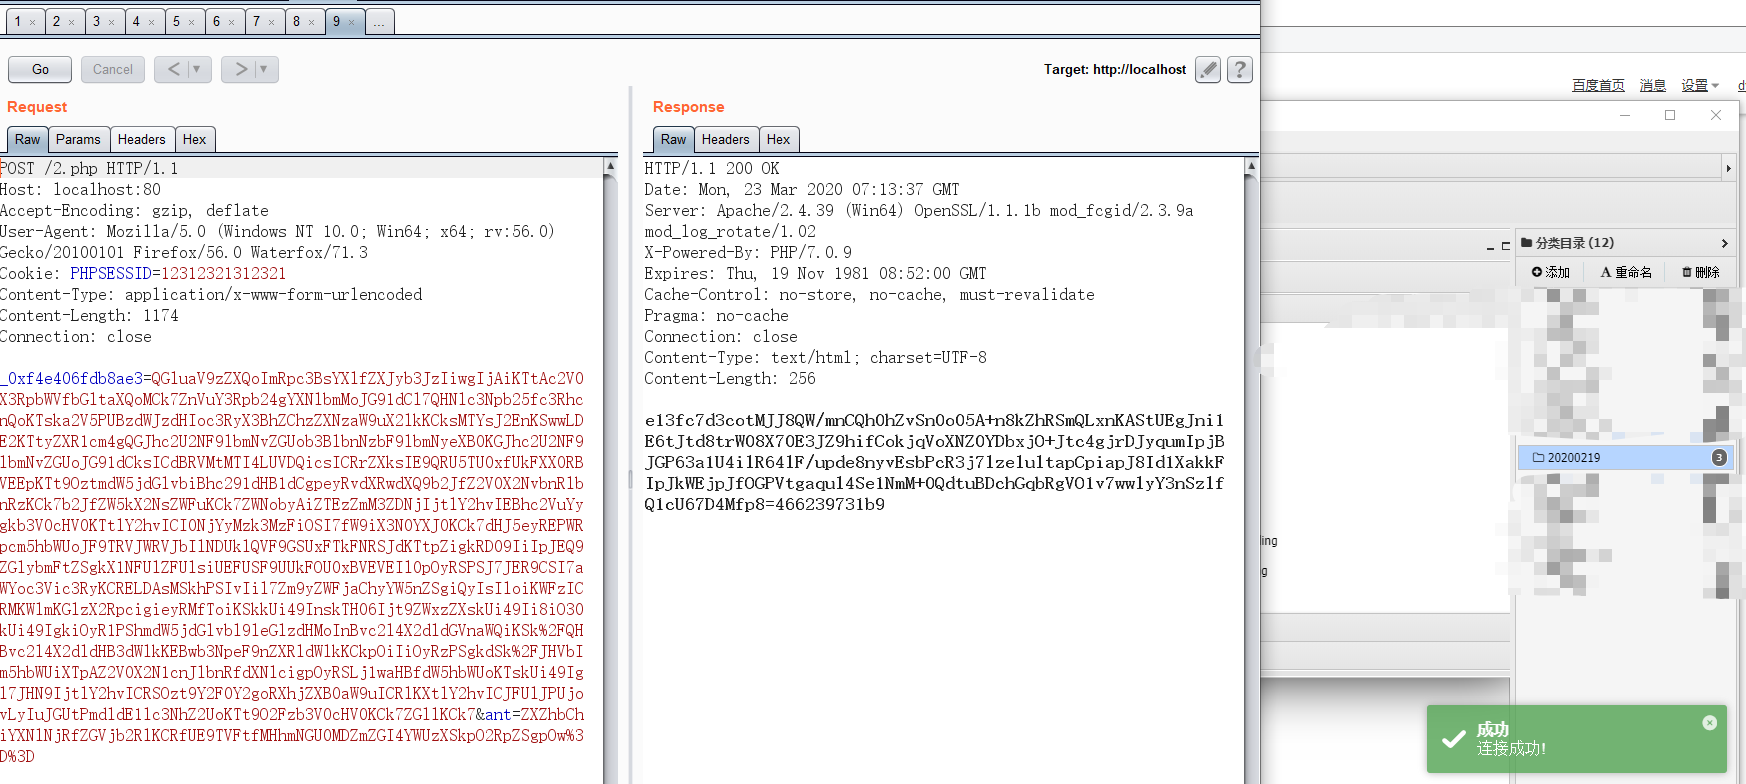Click the badge 3 on 20200219 folder
1746x784 pixels.
pos(1719,457)
